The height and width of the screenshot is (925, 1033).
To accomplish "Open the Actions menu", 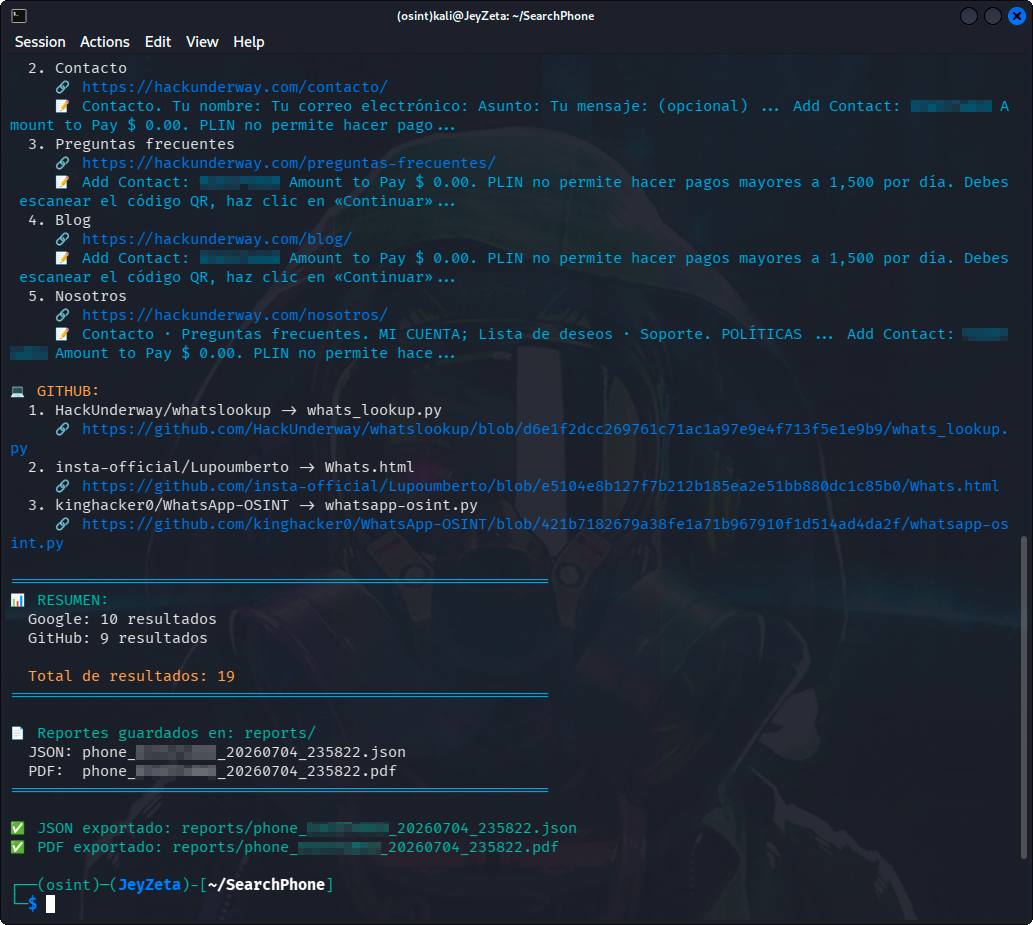I will (x=105, y=42).
